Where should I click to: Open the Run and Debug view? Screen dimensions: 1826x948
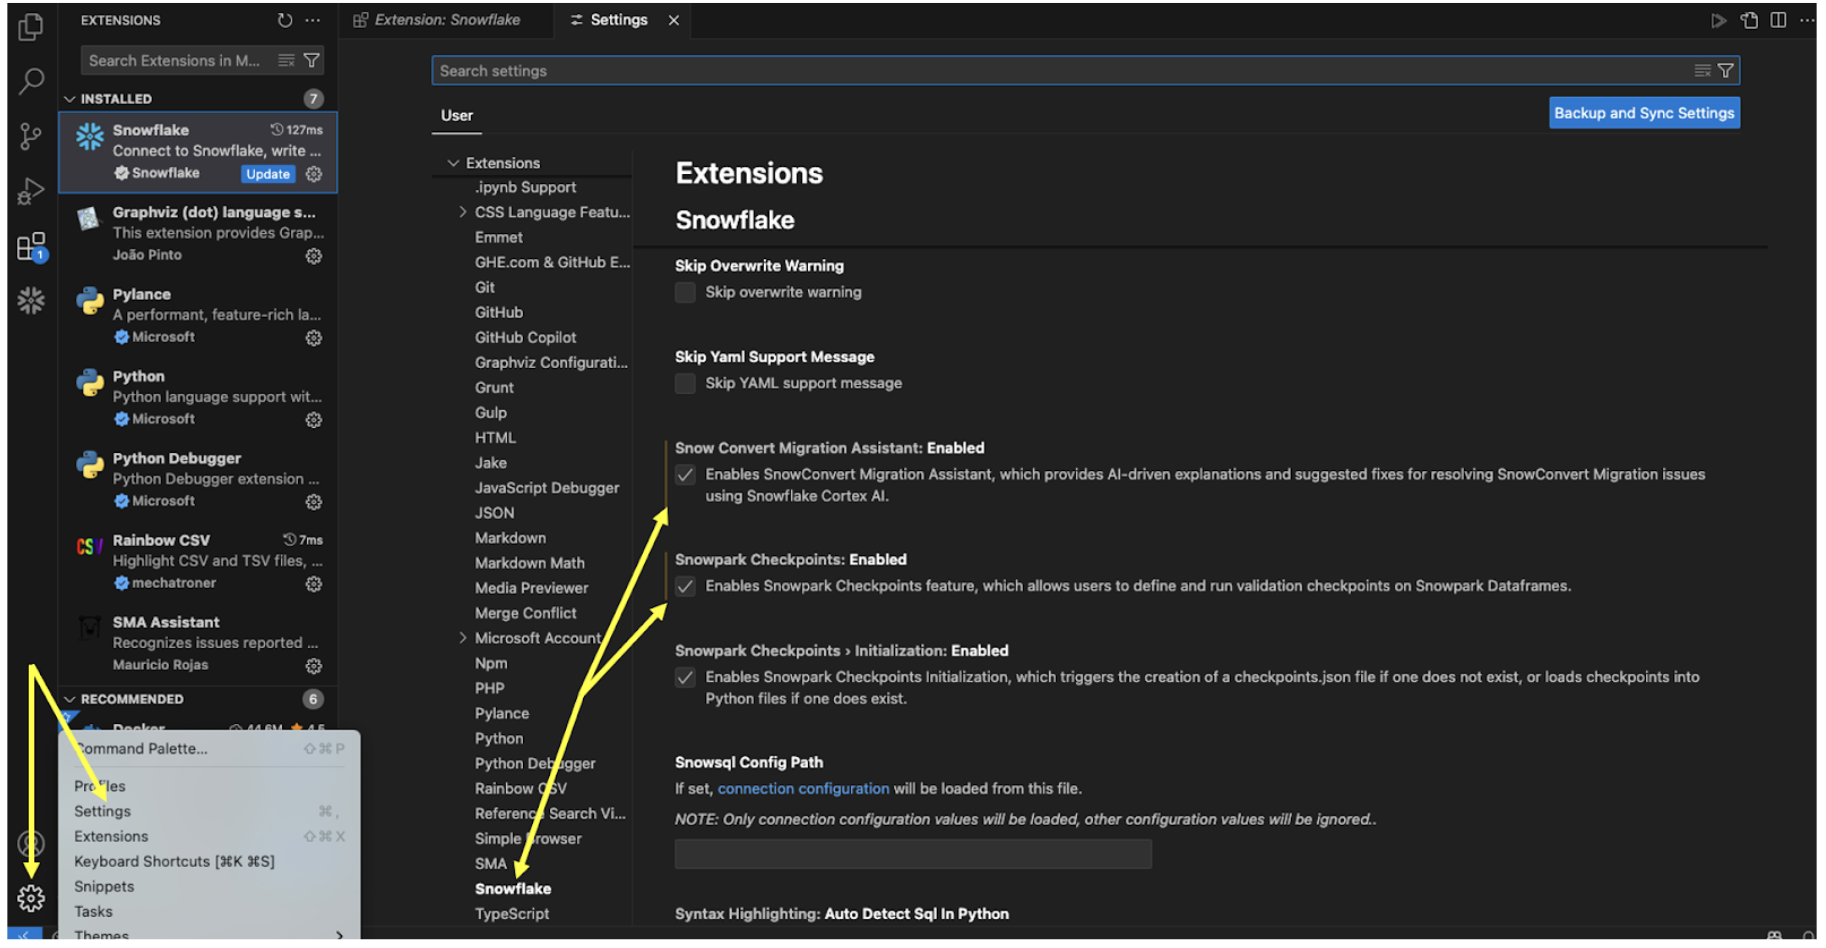[x=30, y=190]
